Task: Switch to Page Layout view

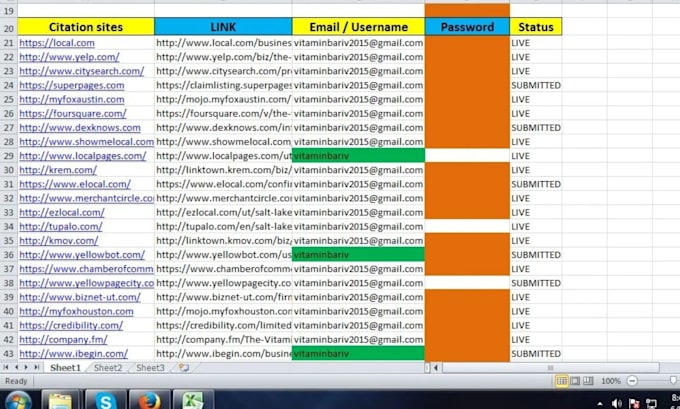Action: pos(575,381)
